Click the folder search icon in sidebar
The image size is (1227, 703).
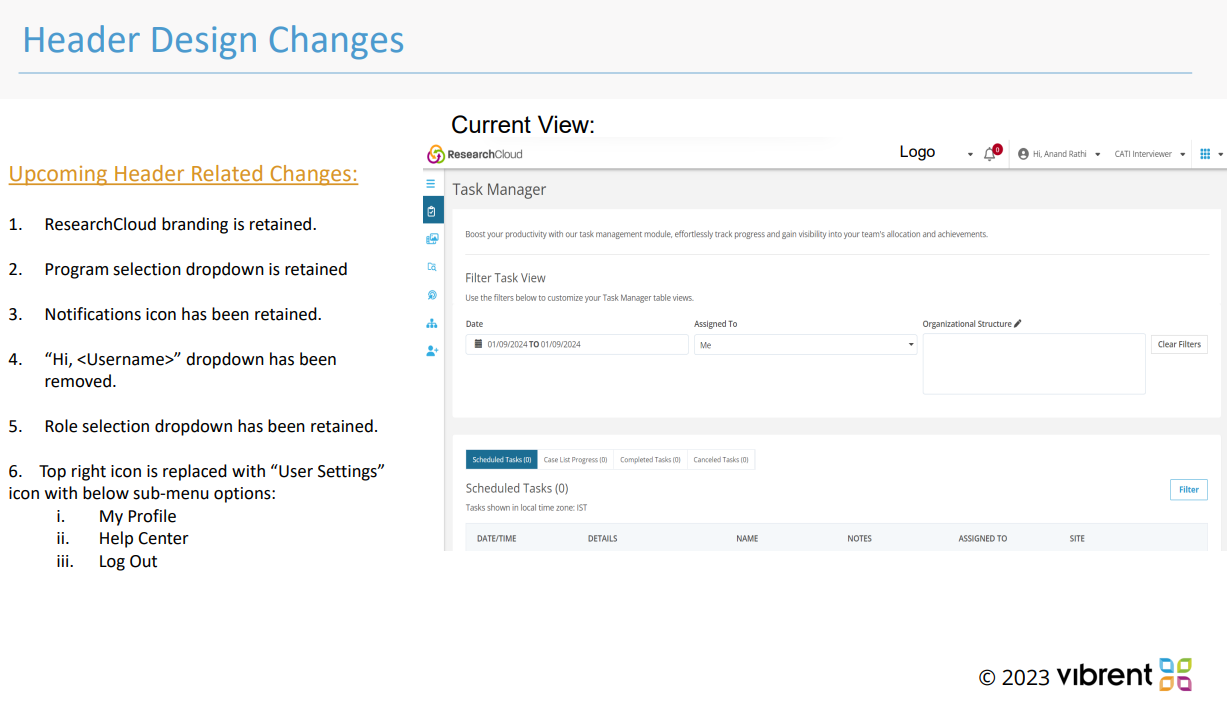432,267
